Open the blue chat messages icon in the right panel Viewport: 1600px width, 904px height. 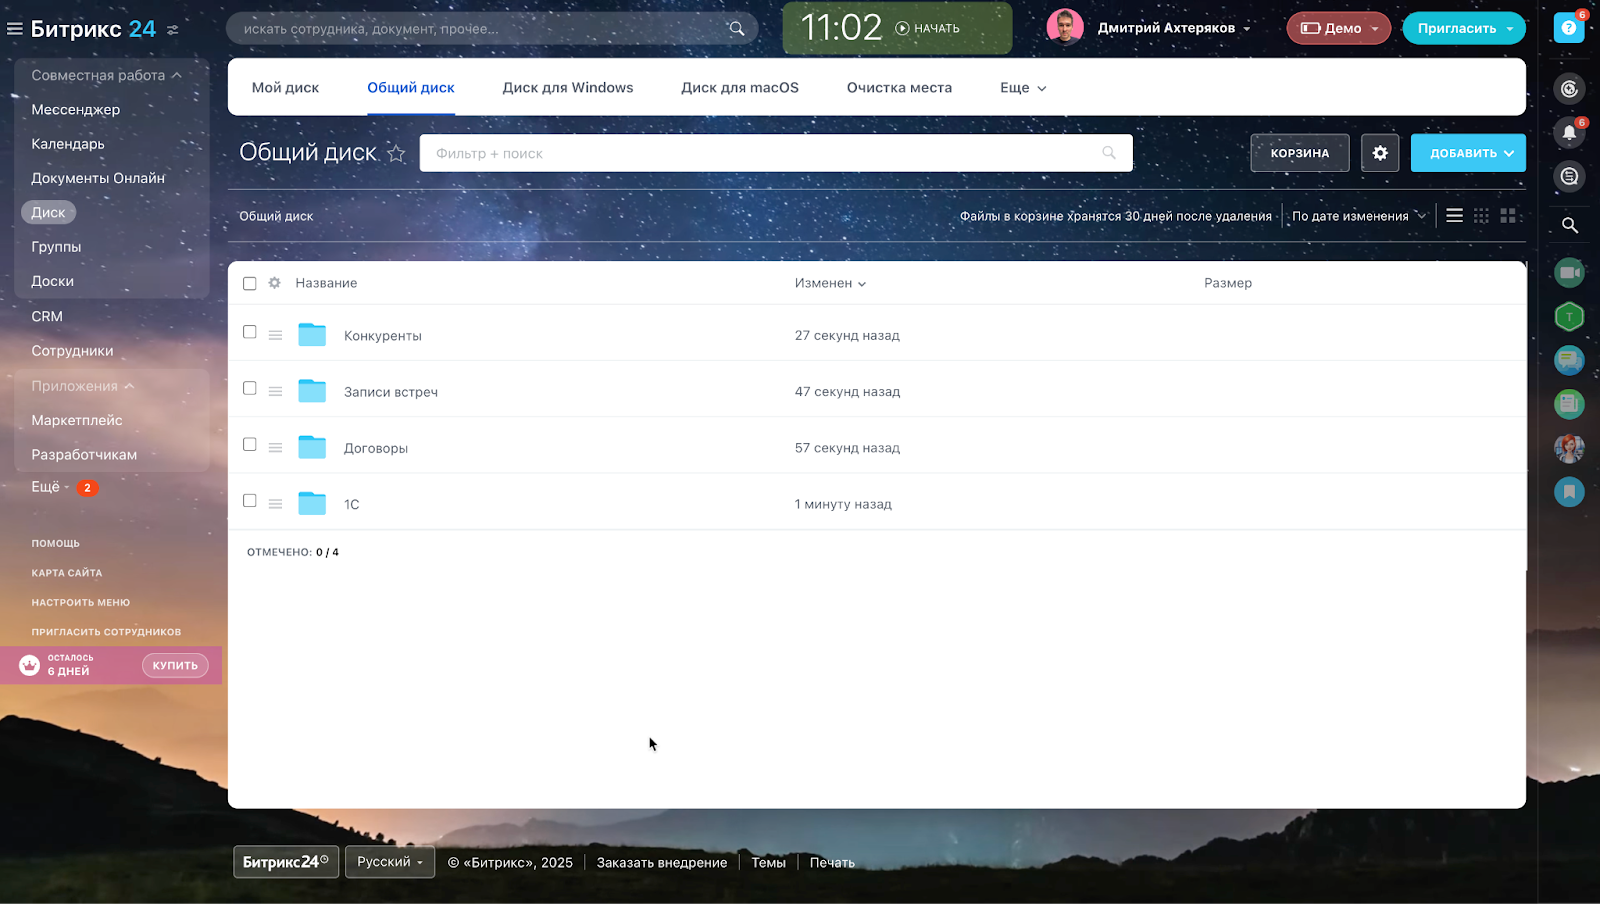(1569, 360)
